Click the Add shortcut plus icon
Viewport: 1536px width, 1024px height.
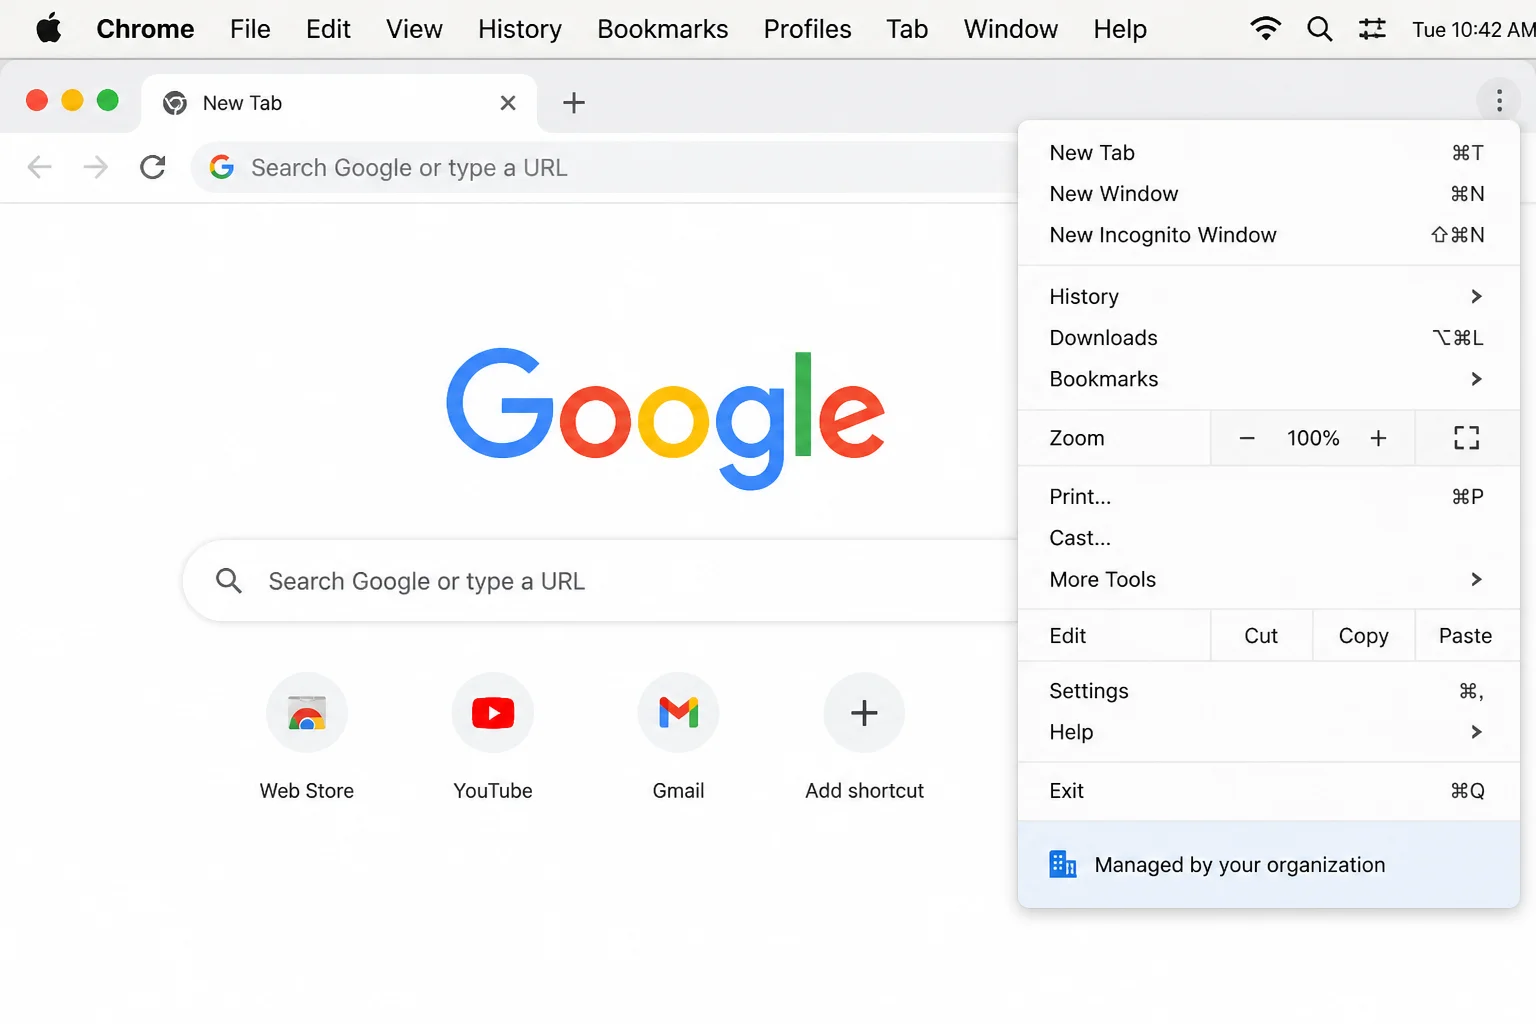coord(864,713)
